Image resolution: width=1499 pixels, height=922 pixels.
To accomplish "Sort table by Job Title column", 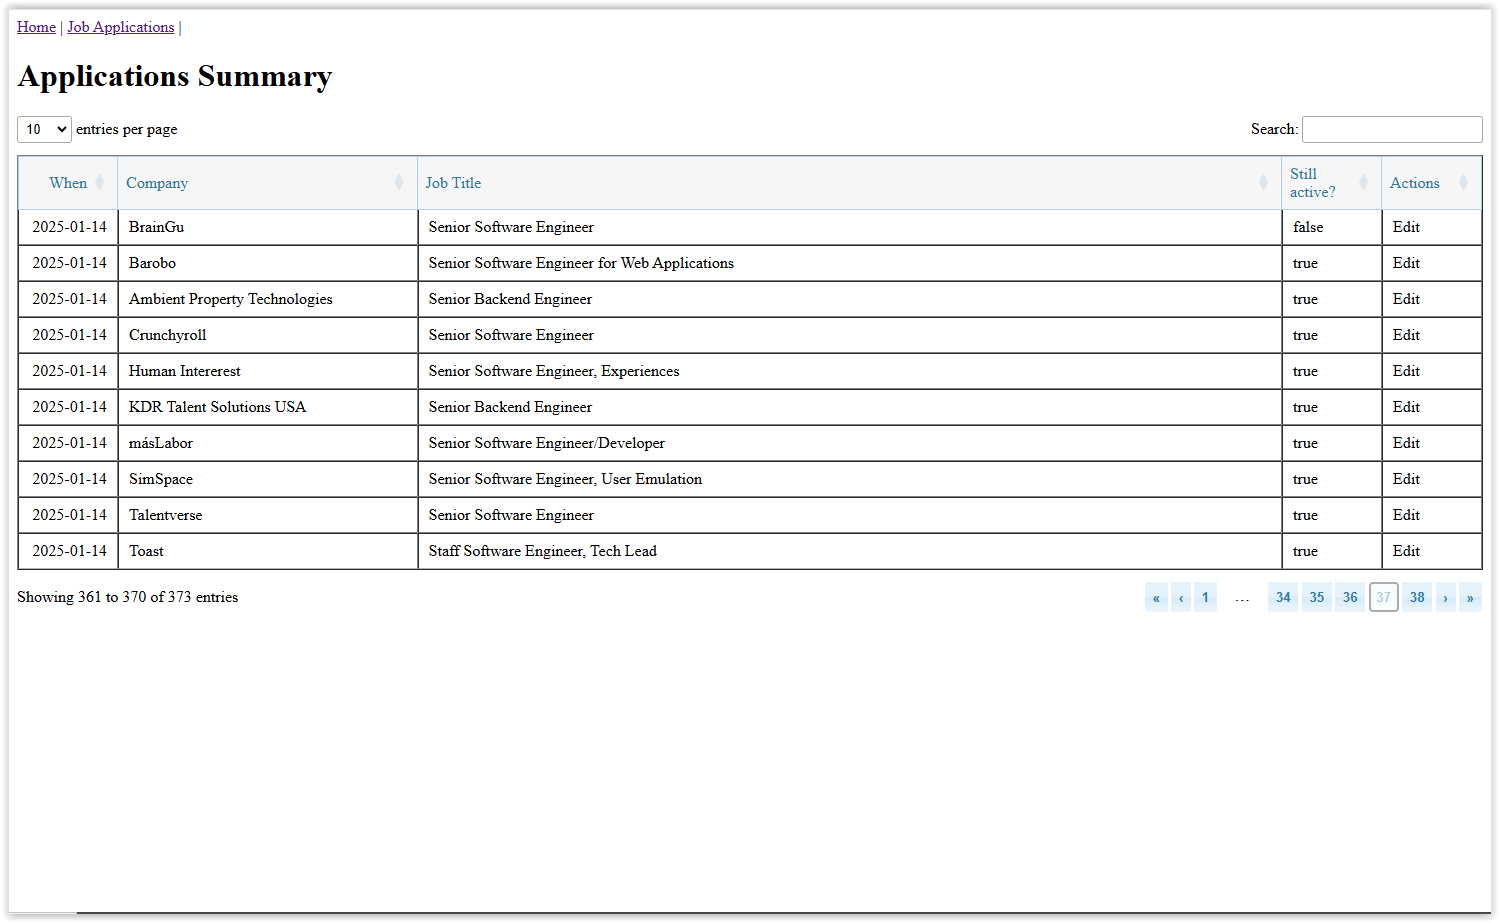I will tap(850, 183).
